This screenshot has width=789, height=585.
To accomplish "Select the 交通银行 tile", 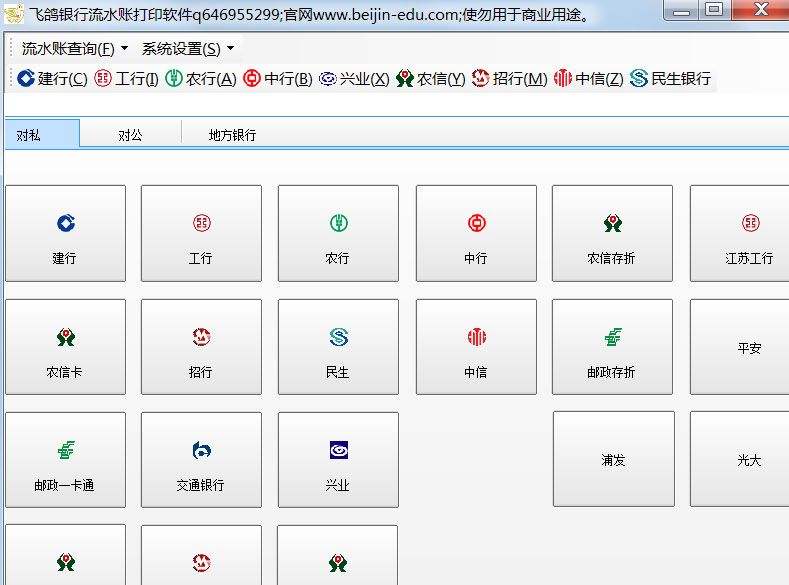I will click(x=201, y=460).
